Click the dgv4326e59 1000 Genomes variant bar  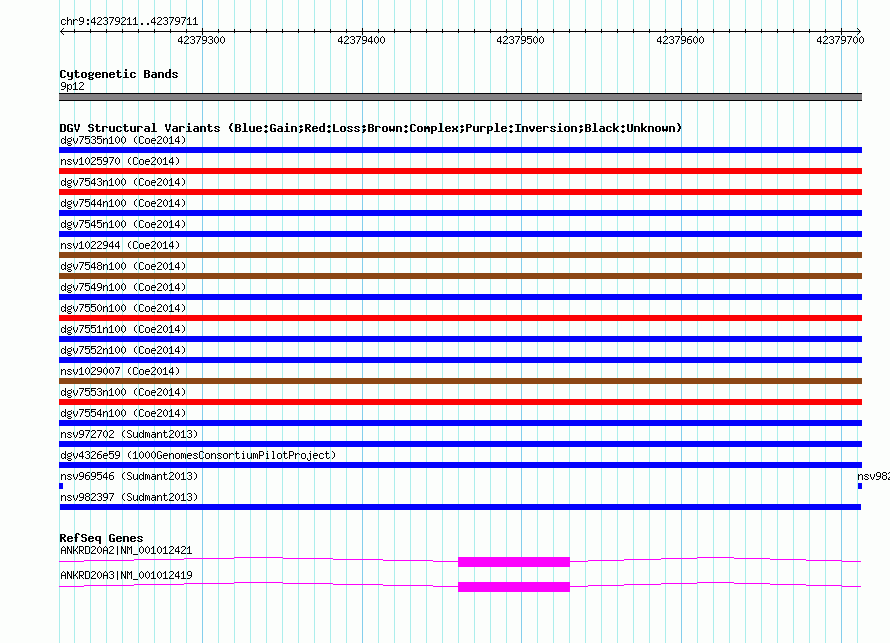(460, 465)
